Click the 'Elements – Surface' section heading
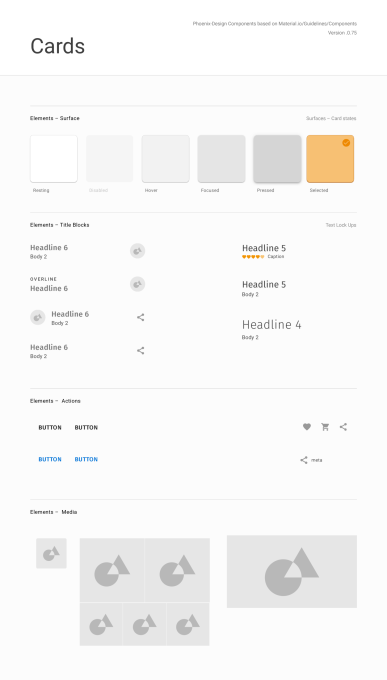Image resolution: width=387 pixels, height=680 pixels. 55,118
